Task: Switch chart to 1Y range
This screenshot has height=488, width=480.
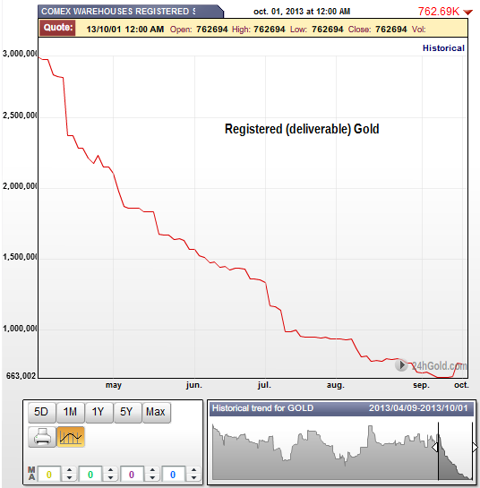Action: [99, 412]
